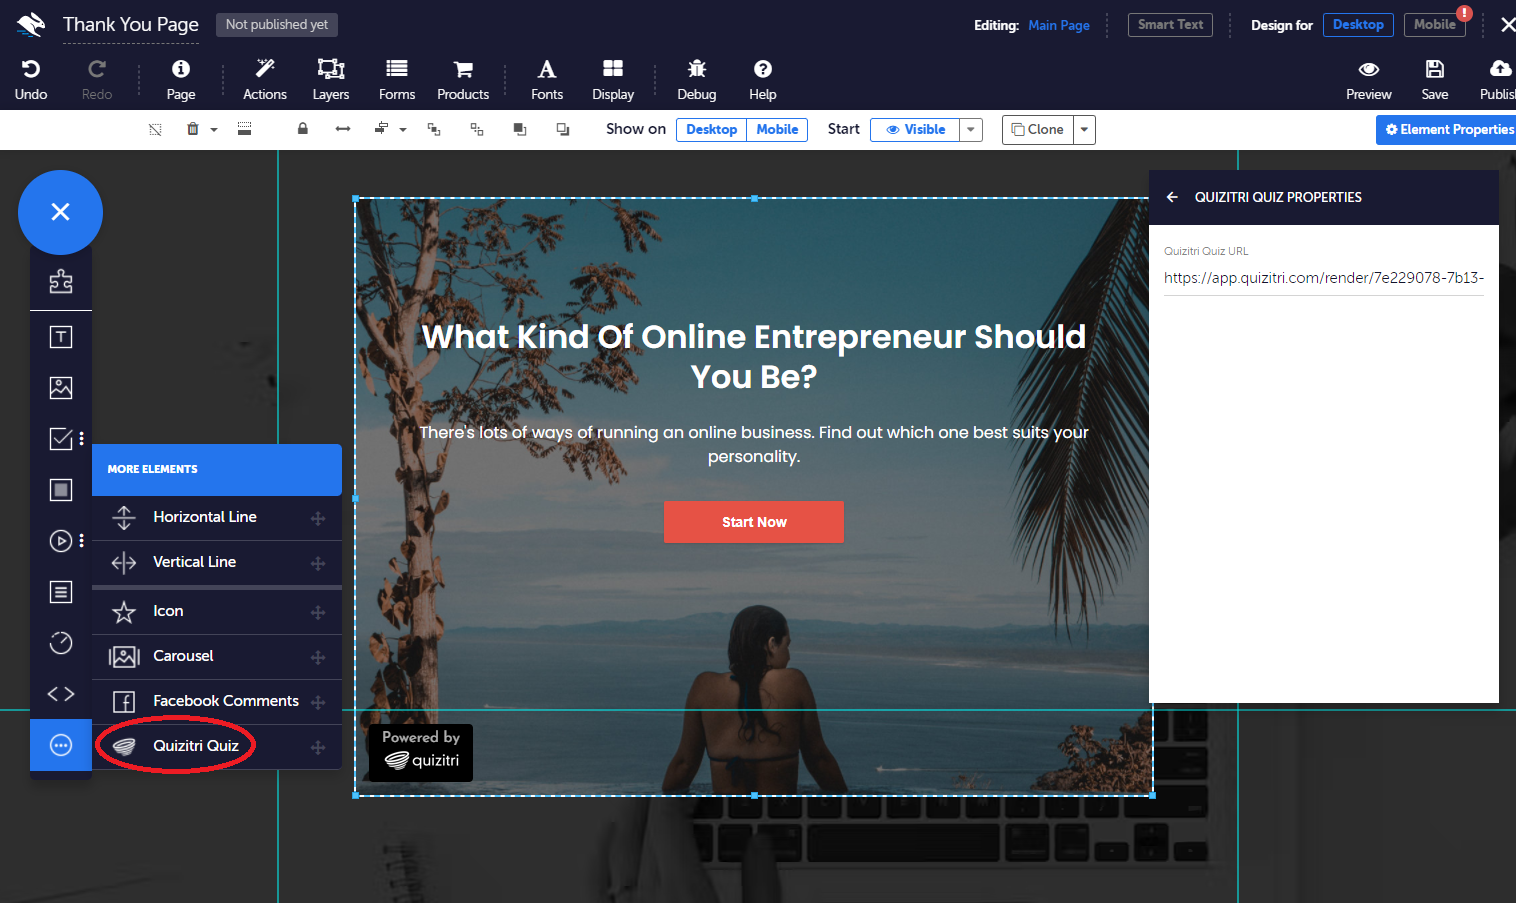Clone the selected element
Screen dimensions: 1516x903
point(1037,129)
